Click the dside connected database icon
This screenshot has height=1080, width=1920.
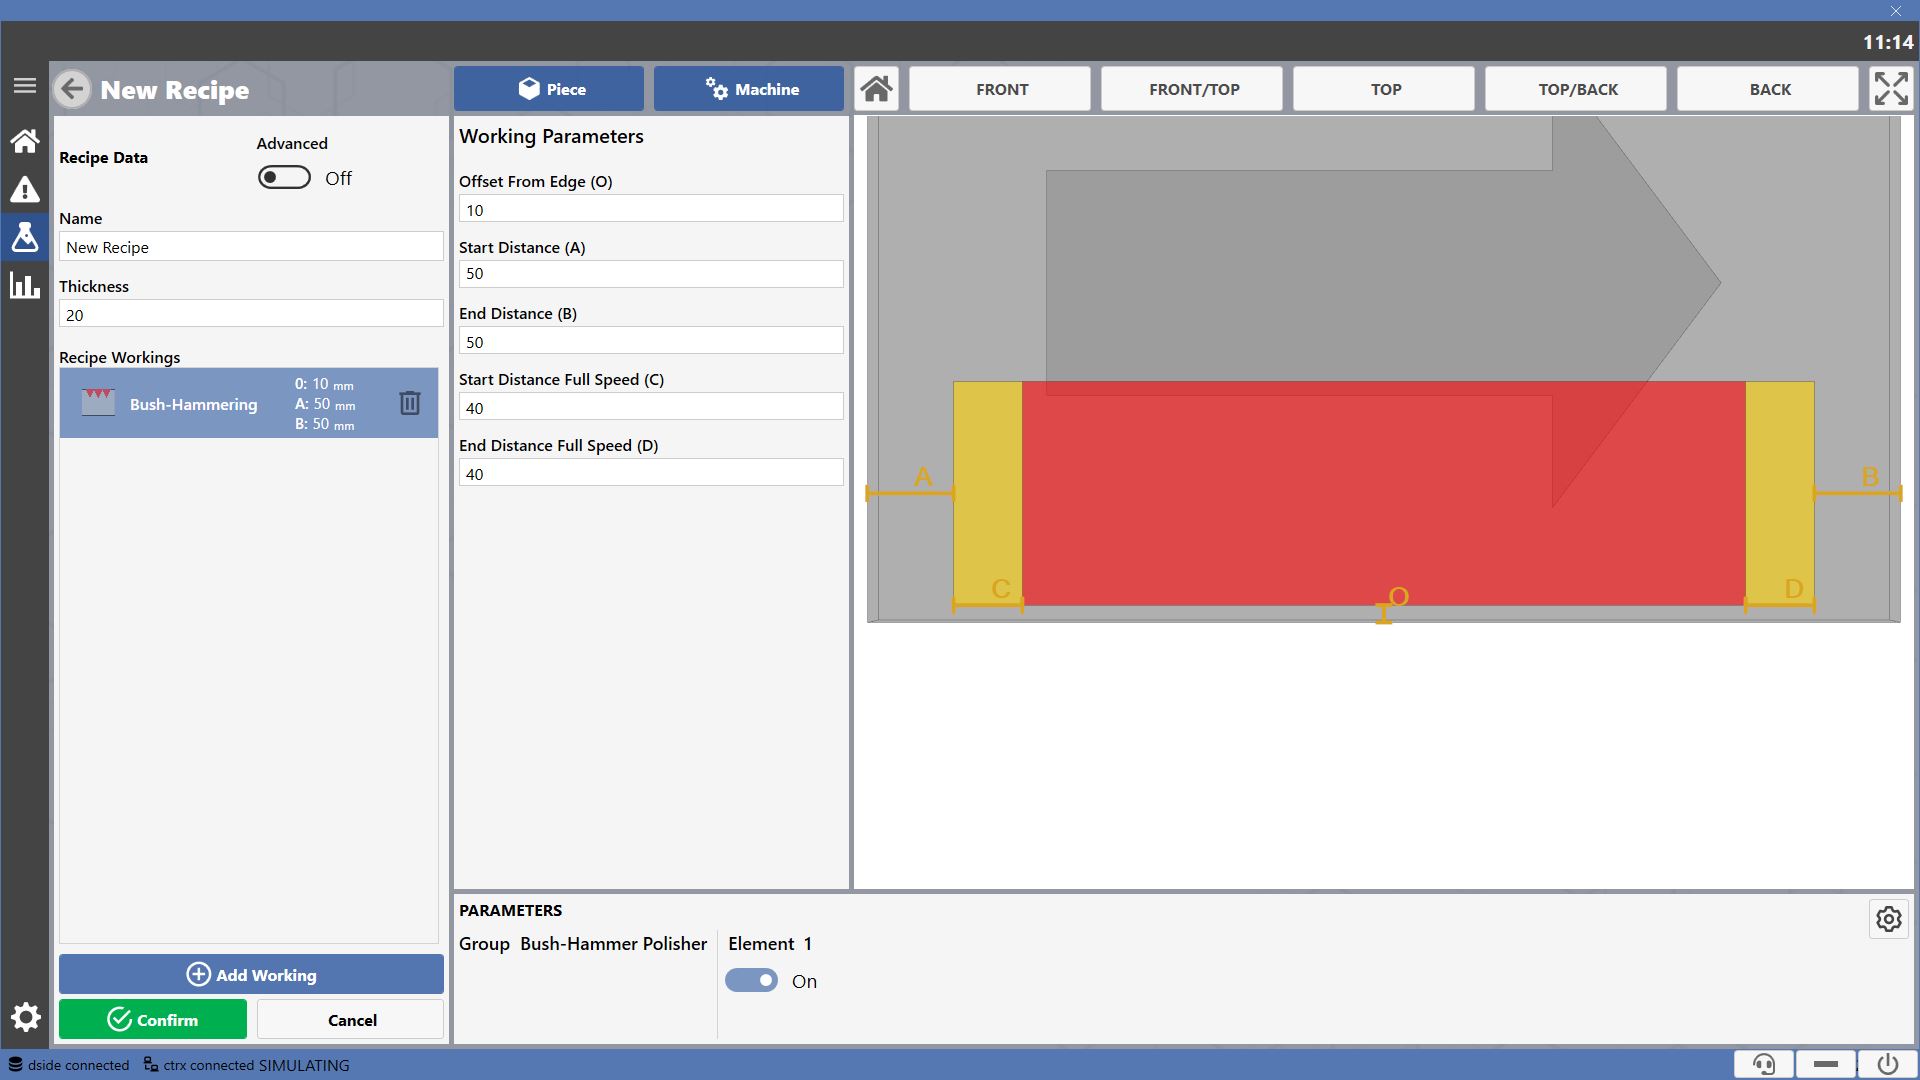coord(16,1065)
